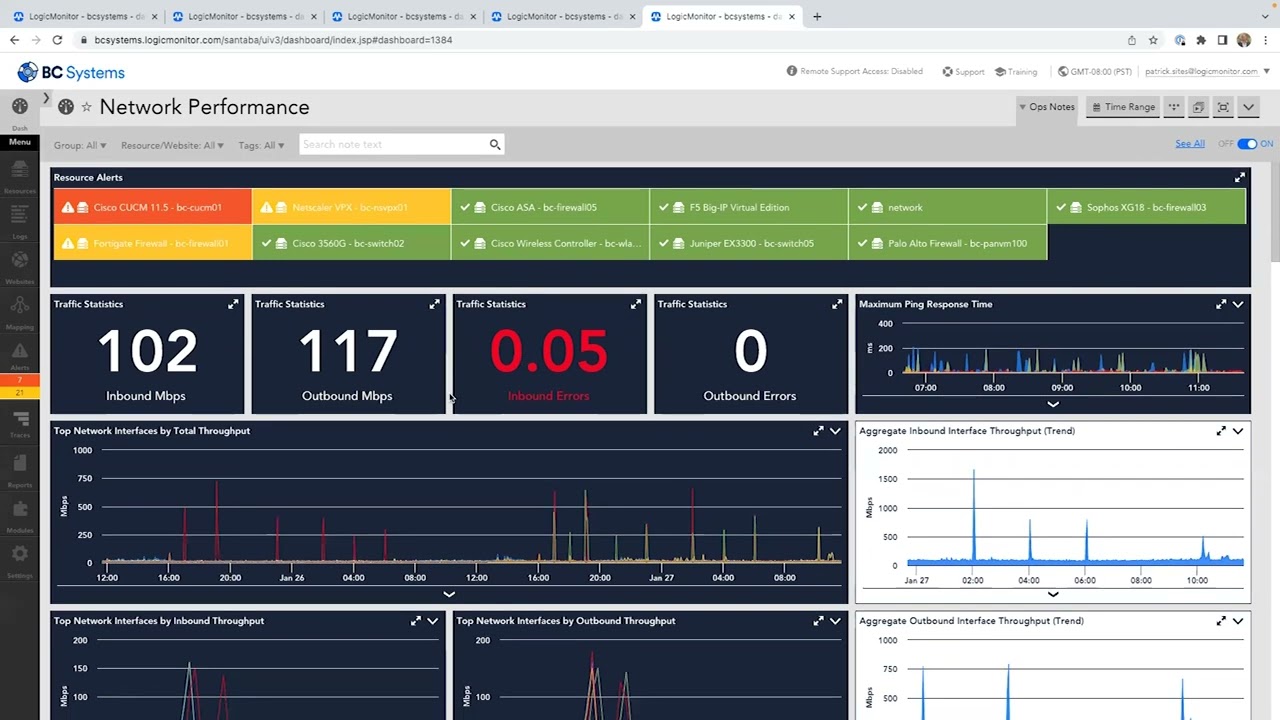Favorite the Network Performance dashboard star
Viewport: 1280px width, 720px height.
point(86,107)
